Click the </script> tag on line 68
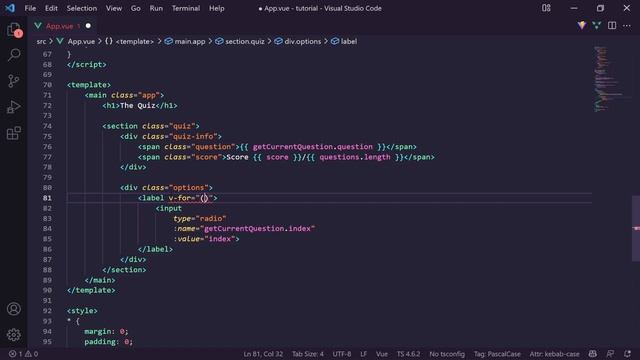This screenshot has width=640, height=360. click(x=87, y=64)
